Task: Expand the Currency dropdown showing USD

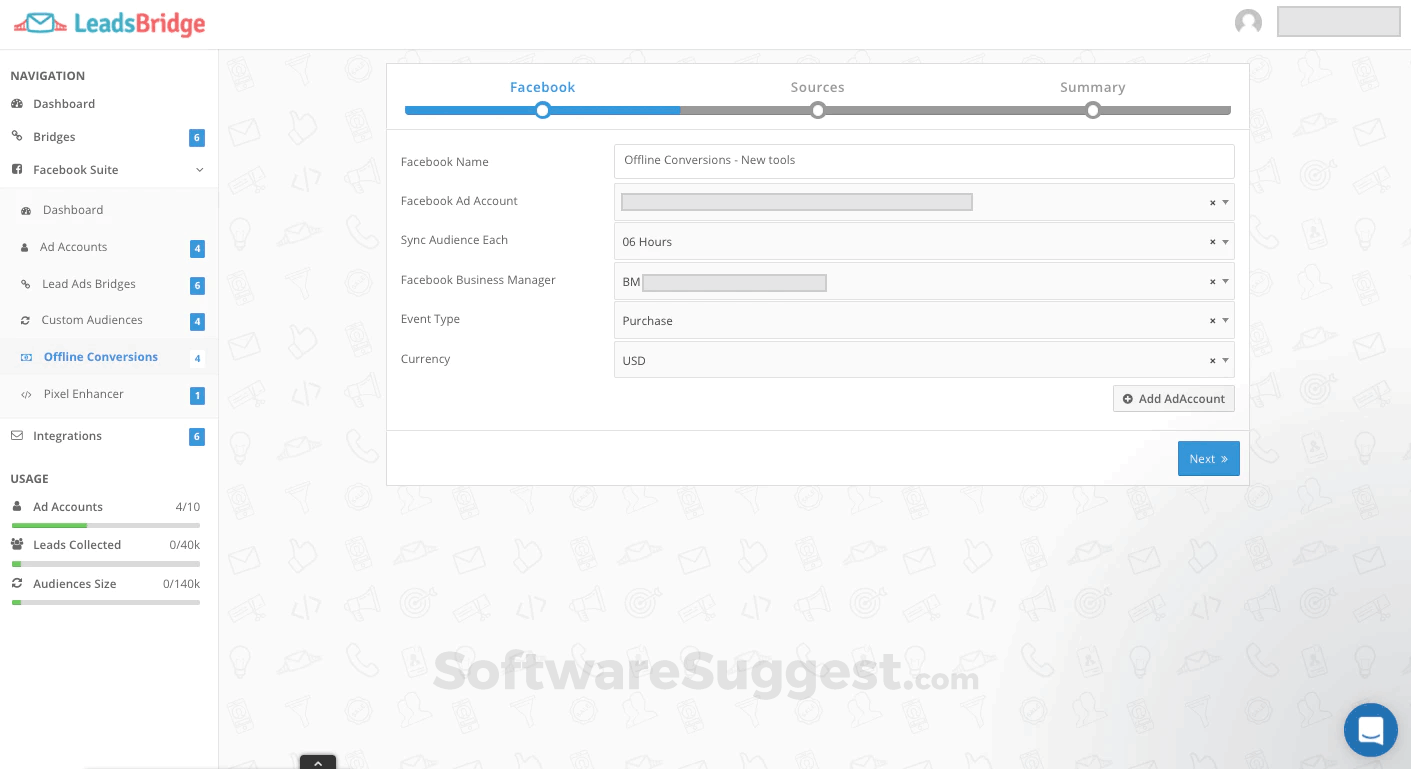Action: 1225,360
